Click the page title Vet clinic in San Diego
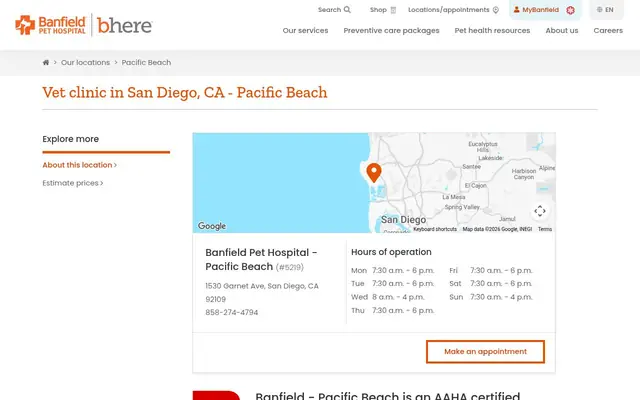The image size is (640, 400). (x=184, y=93)
